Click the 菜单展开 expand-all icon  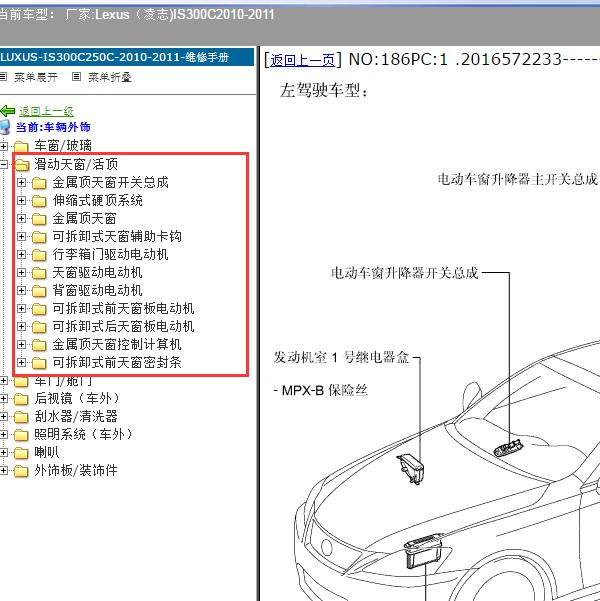coord(3,77)
